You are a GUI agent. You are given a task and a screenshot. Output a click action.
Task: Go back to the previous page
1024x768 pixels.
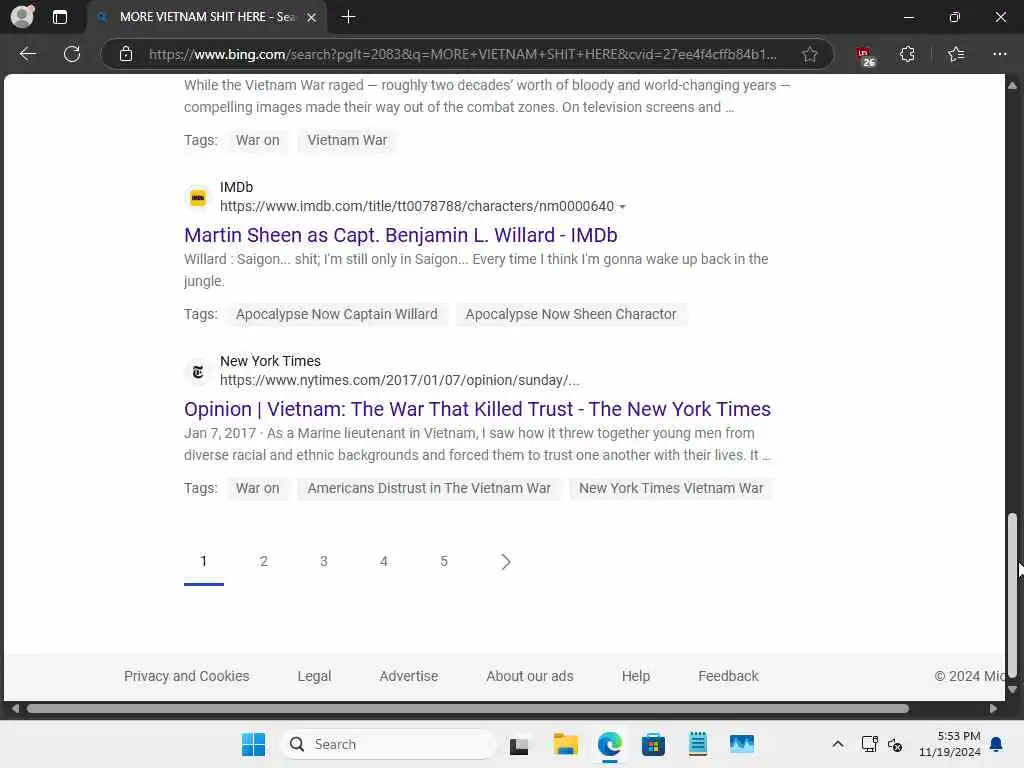27,54
